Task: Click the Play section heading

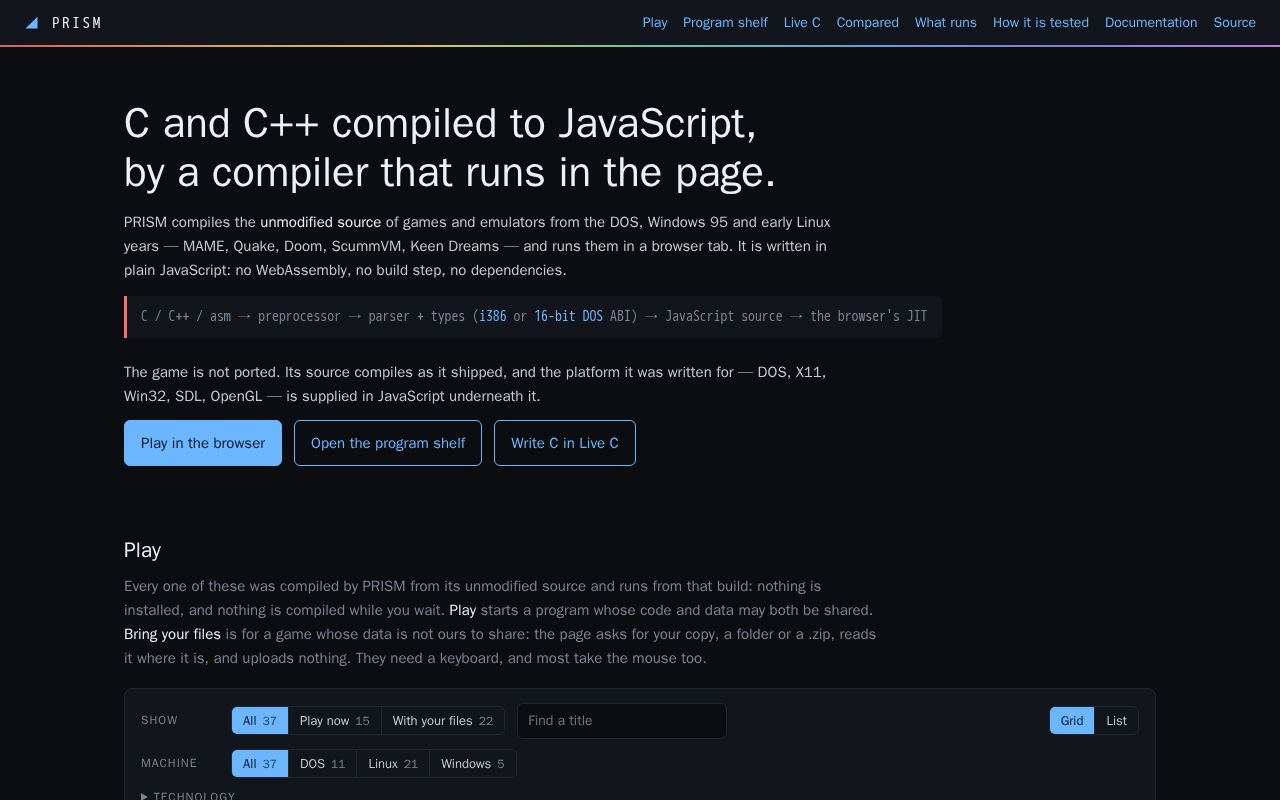Action: point(142,550)
